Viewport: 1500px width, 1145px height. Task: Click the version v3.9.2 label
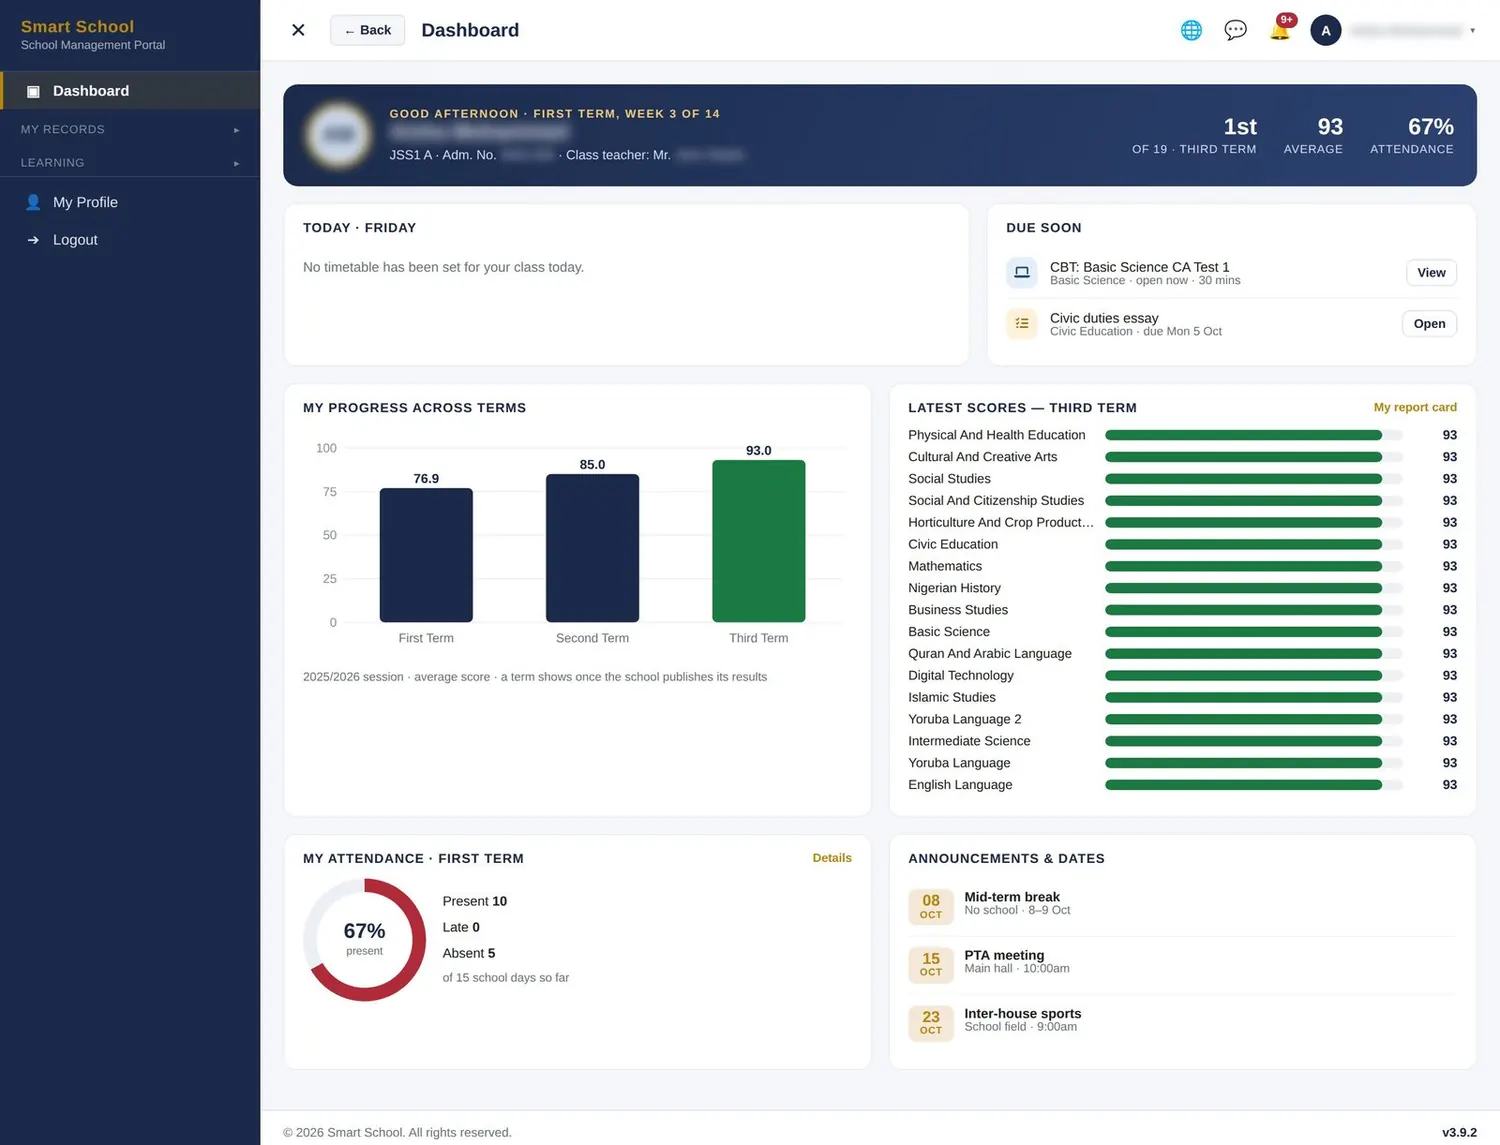1459,1132
